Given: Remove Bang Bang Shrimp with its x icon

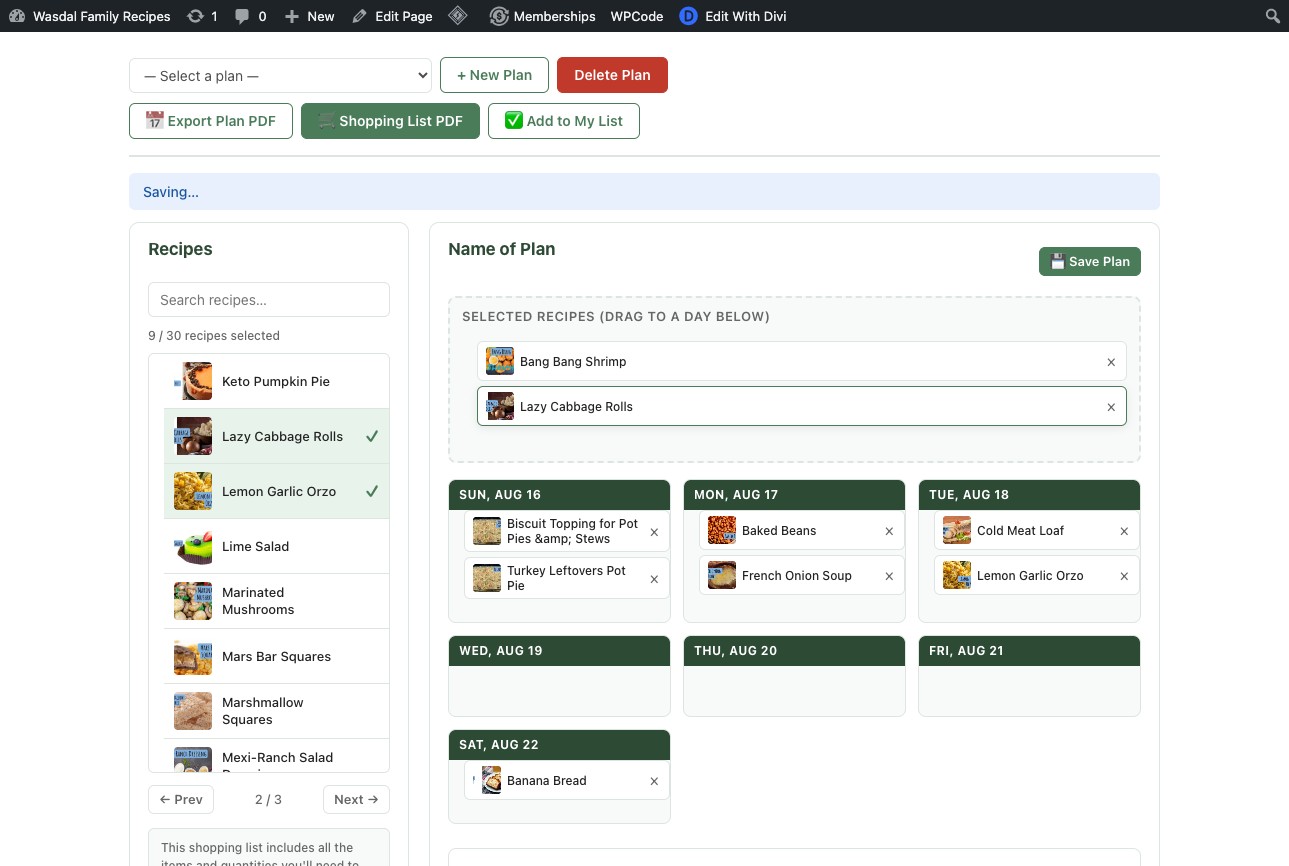Looking at the screenshot, I should point(1111,362).
